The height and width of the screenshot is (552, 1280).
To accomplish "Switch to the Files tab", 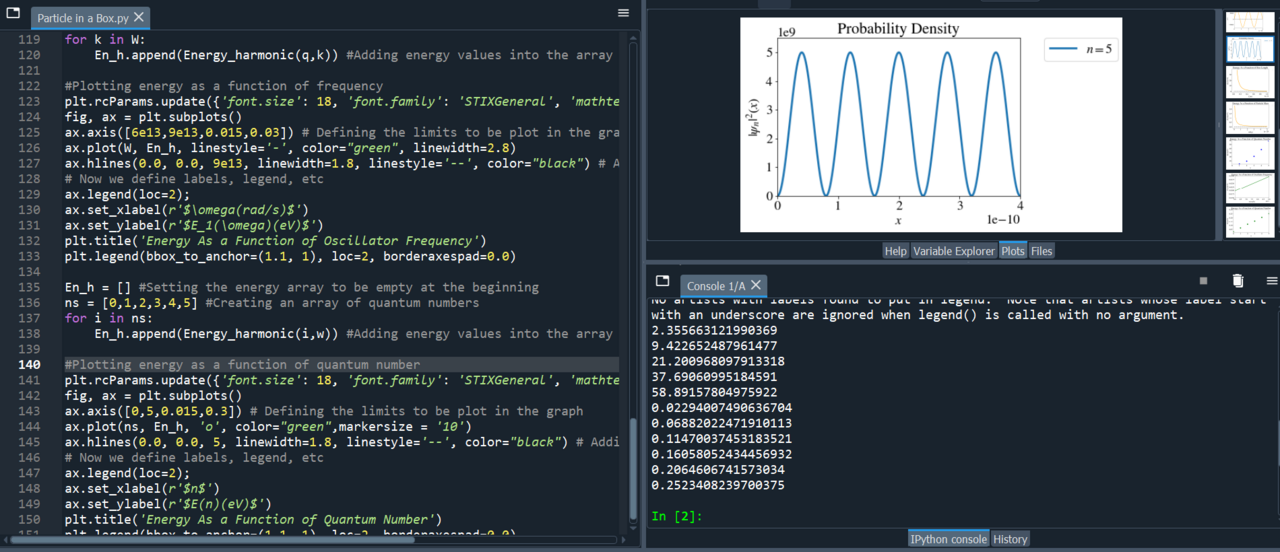I will click(1042, 251).
